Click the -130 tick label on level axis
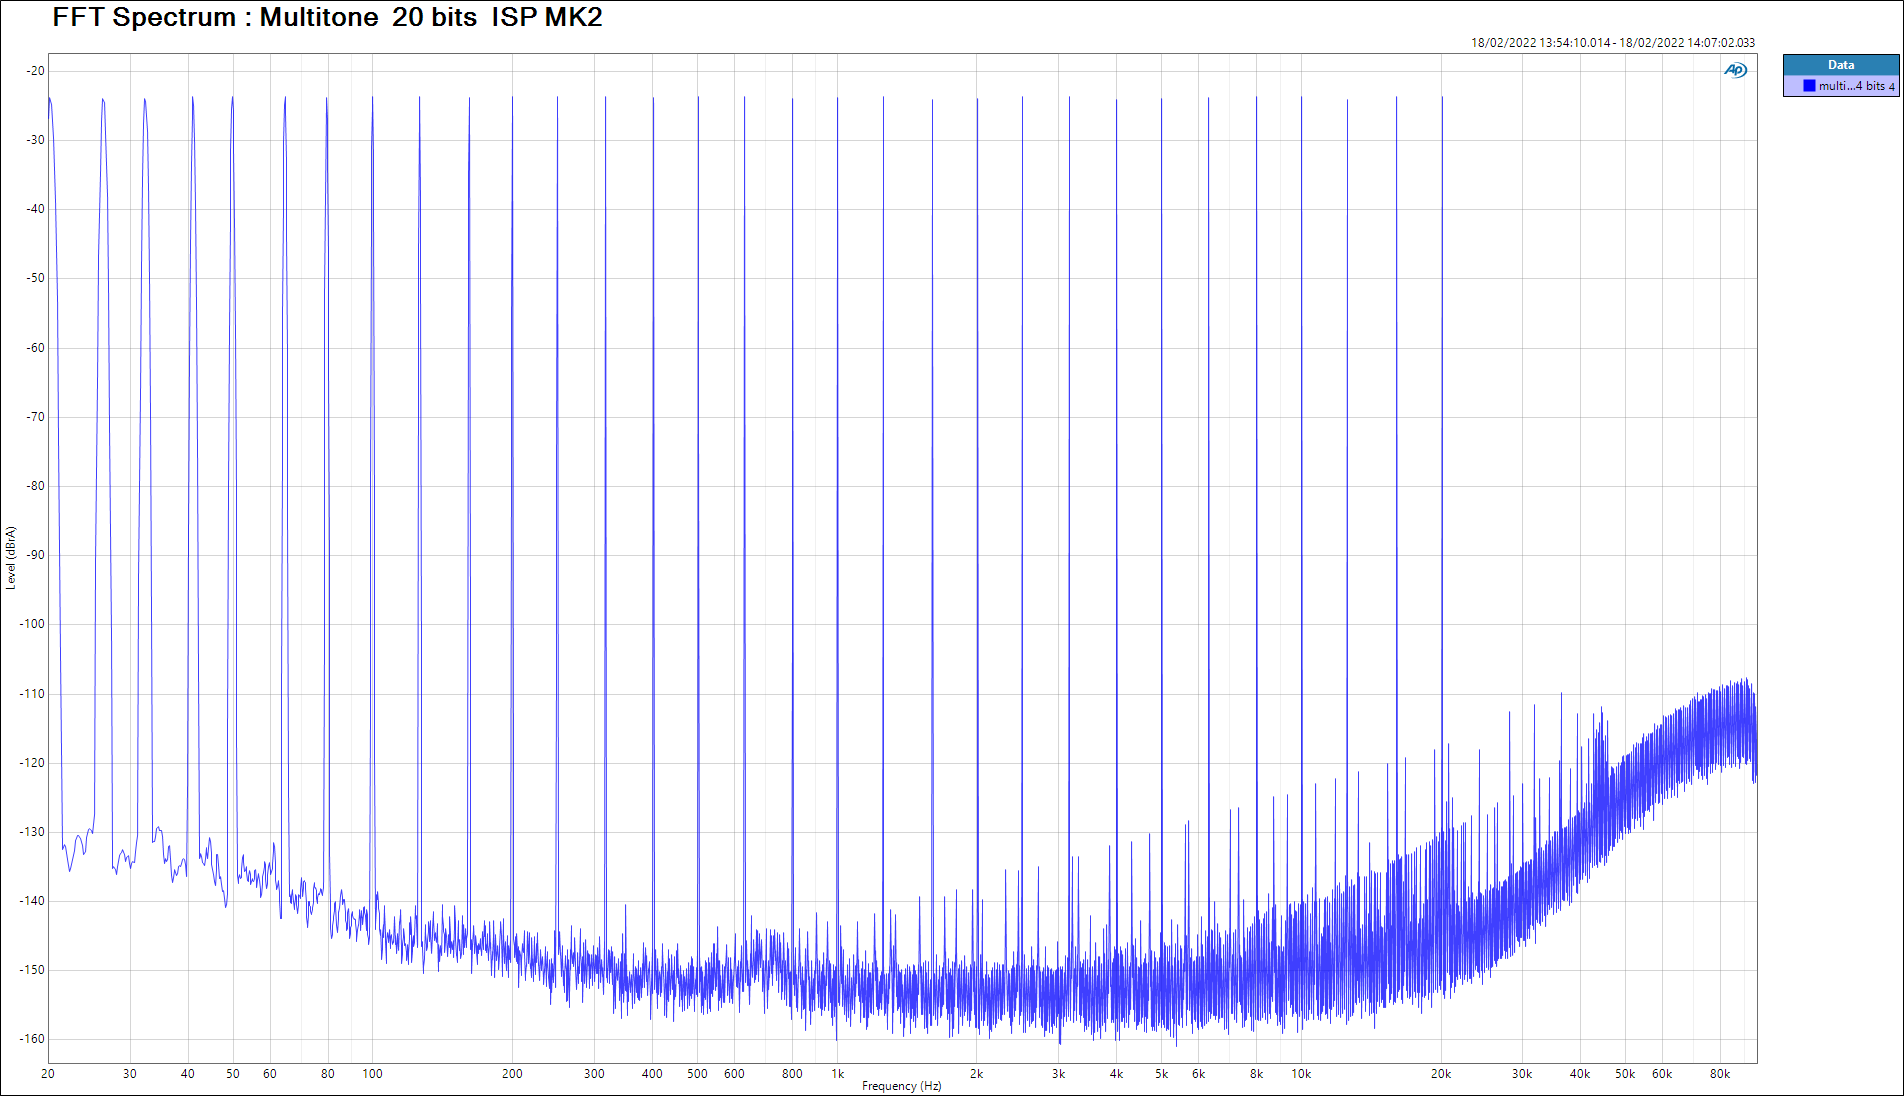 click(x=33, y=832)
